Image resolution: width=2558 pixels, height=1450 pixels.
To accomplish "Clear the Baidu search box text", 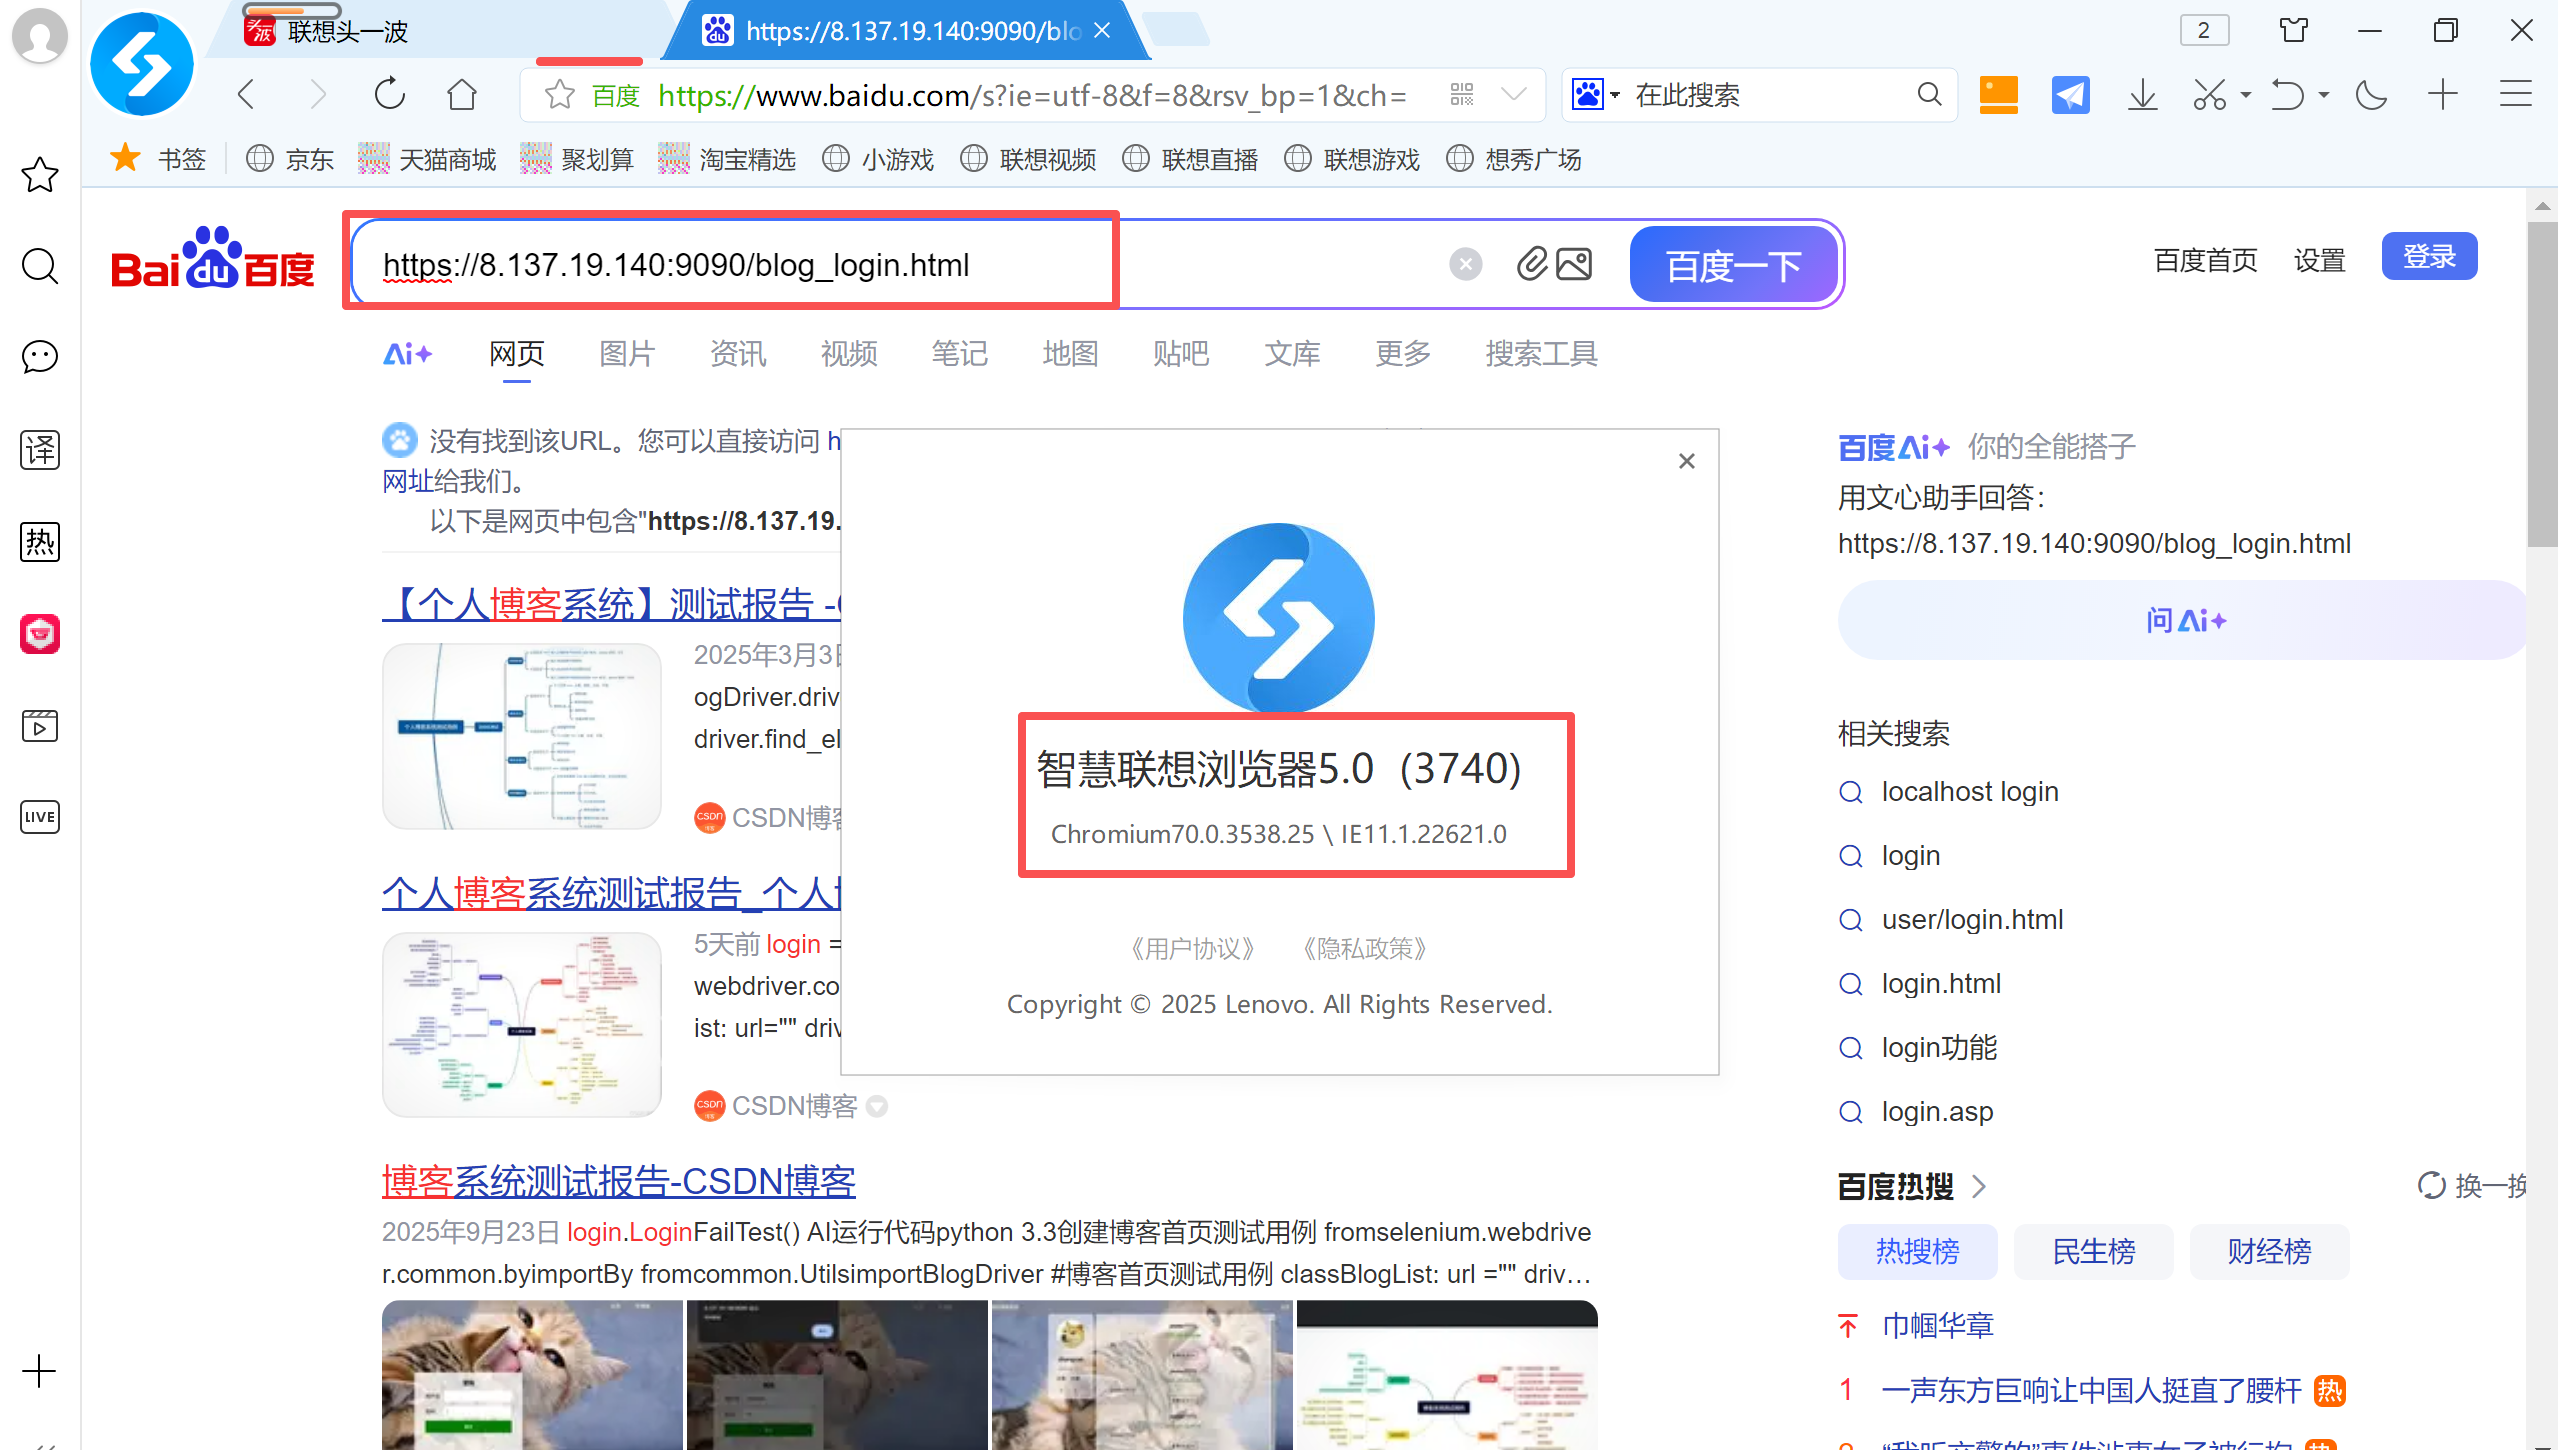I will tap(1465, 264).
